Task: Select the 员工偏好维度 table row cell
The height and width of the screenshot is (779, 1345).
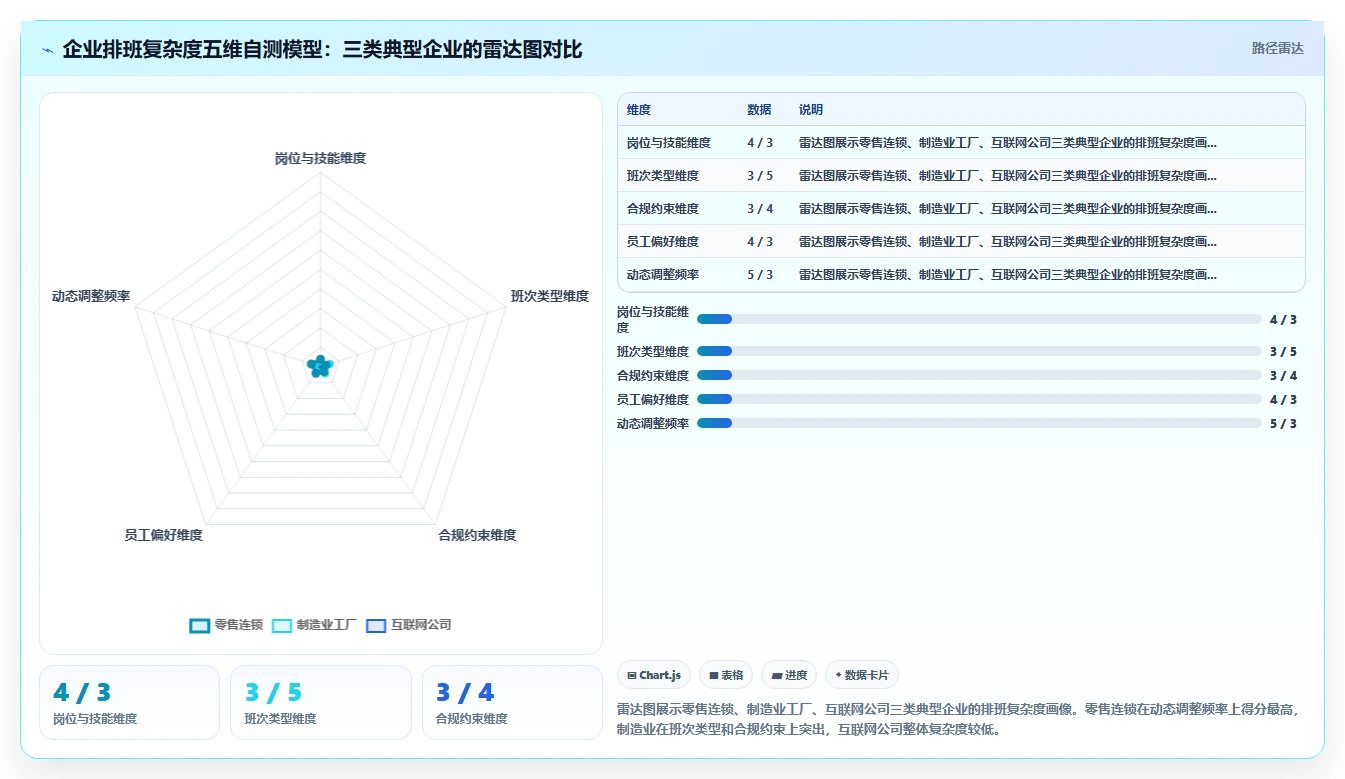Action: point(663,242)
